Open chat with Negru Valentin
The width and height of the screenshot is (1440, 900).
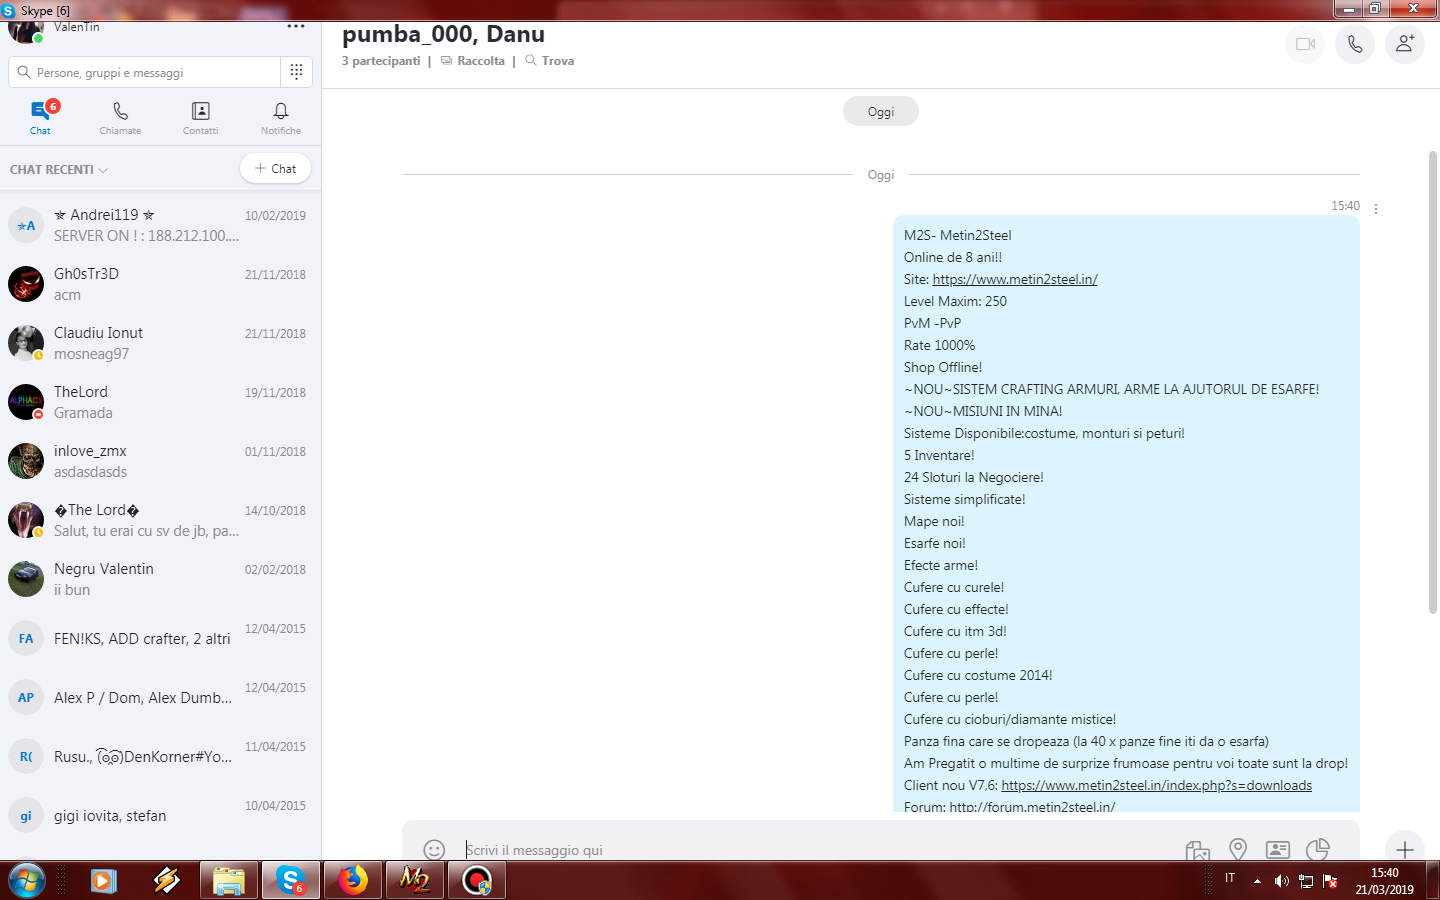[160, 579]
